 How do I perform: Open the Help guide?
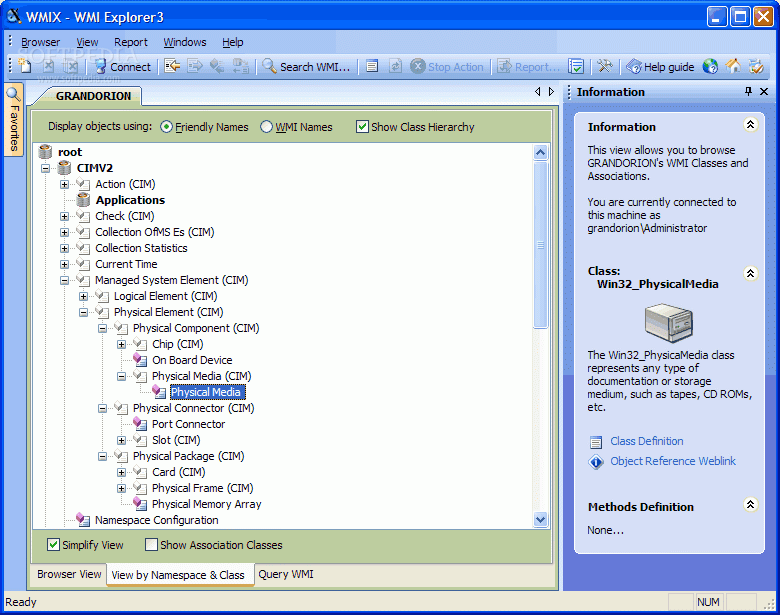[x=660, y=67]
